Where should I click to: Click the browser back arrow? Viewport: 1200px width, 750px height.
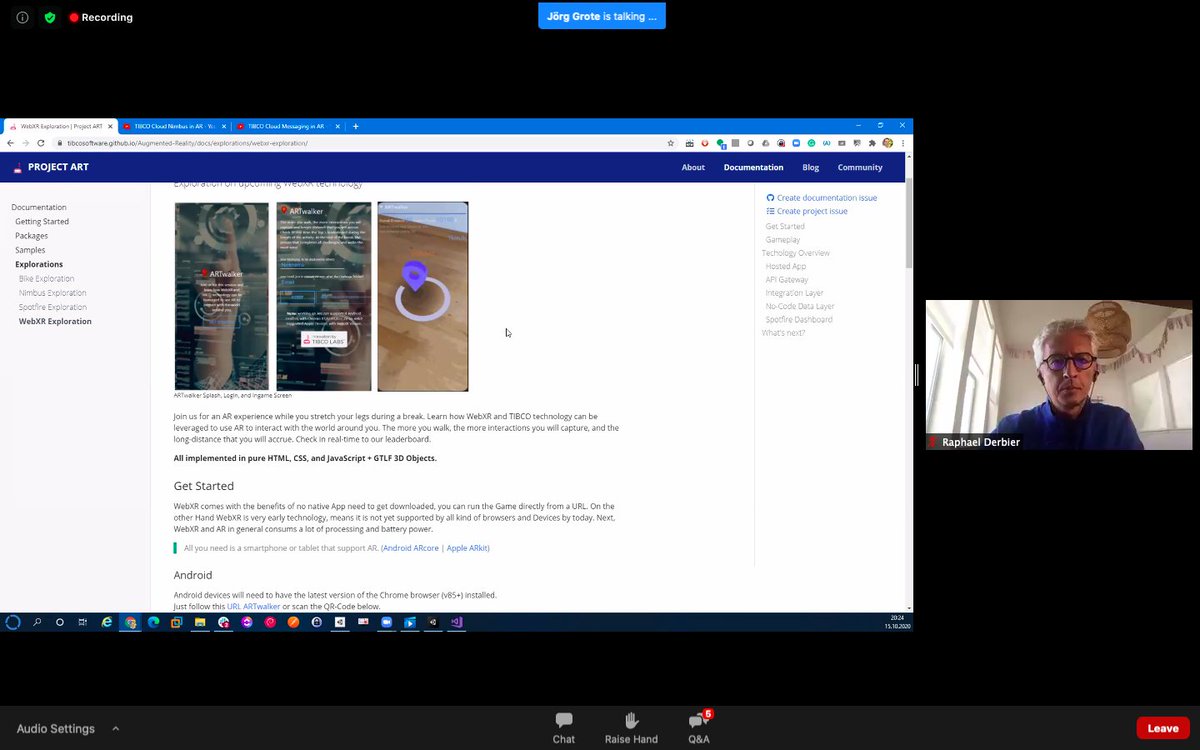pyautogui.click(x=12, y=143)
